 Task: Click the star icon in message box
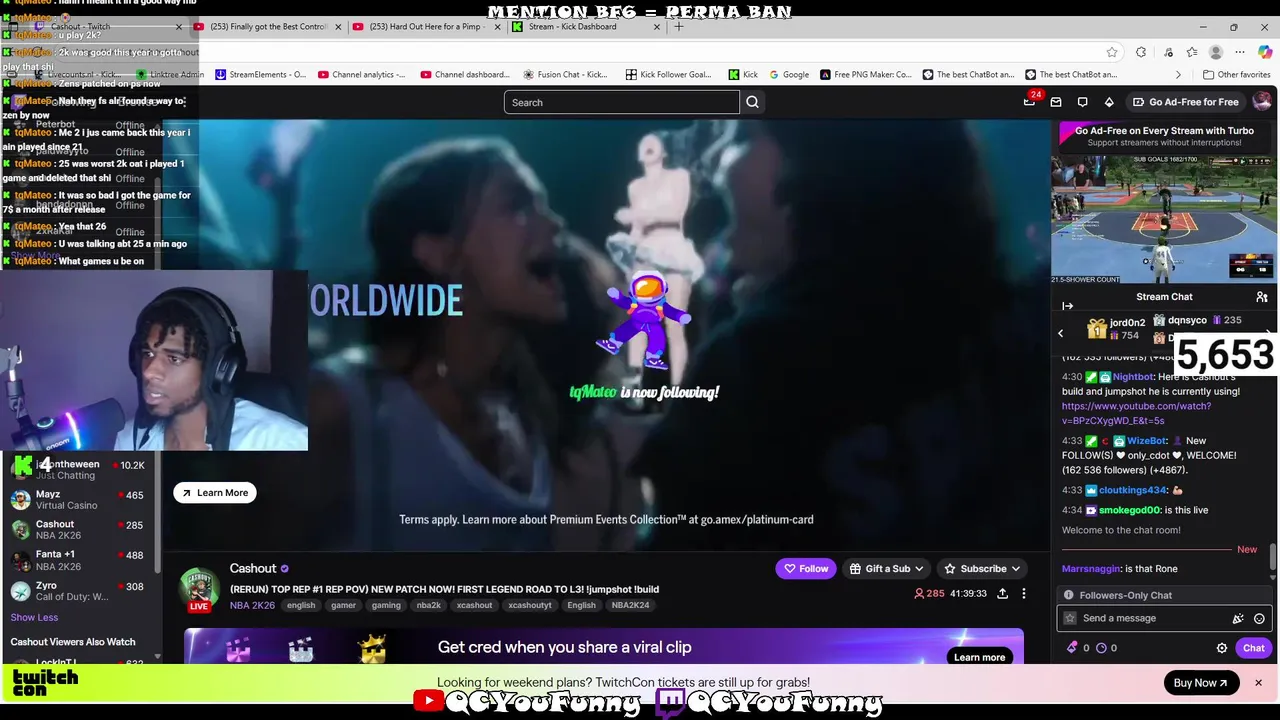(1070, 618)
